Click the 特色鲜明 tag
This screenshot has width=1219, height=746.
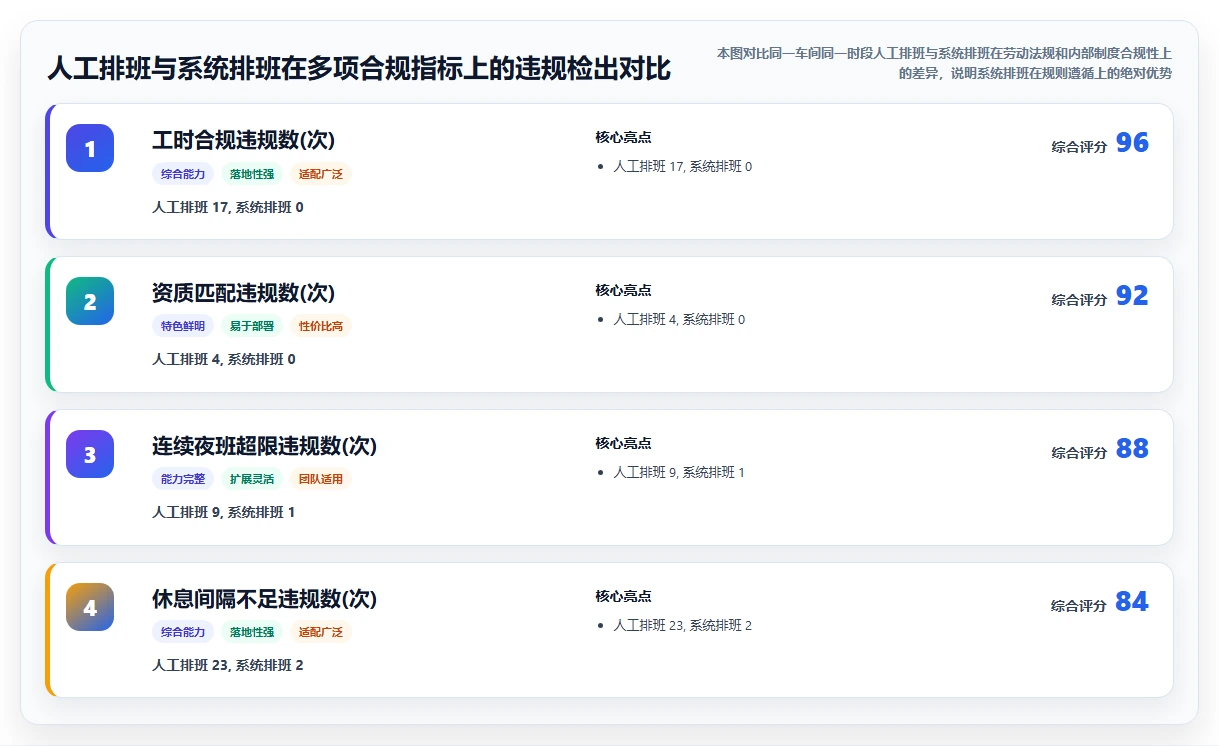(183, 326)
